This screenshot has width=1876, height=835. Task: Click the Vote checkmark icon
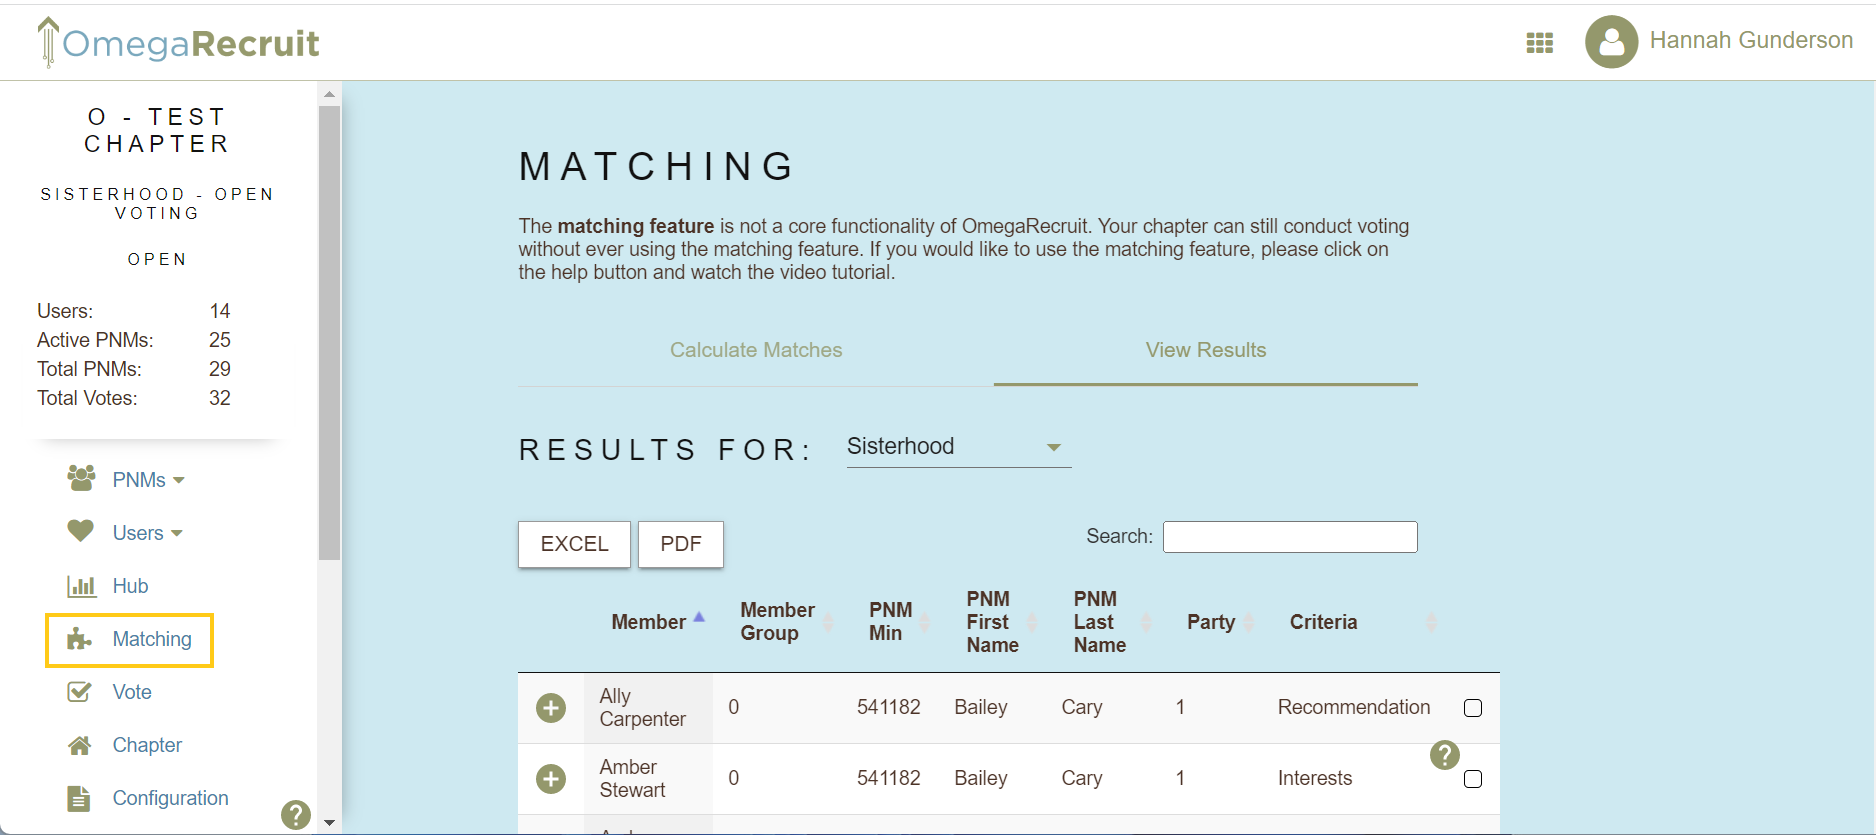tap(79, 691)
